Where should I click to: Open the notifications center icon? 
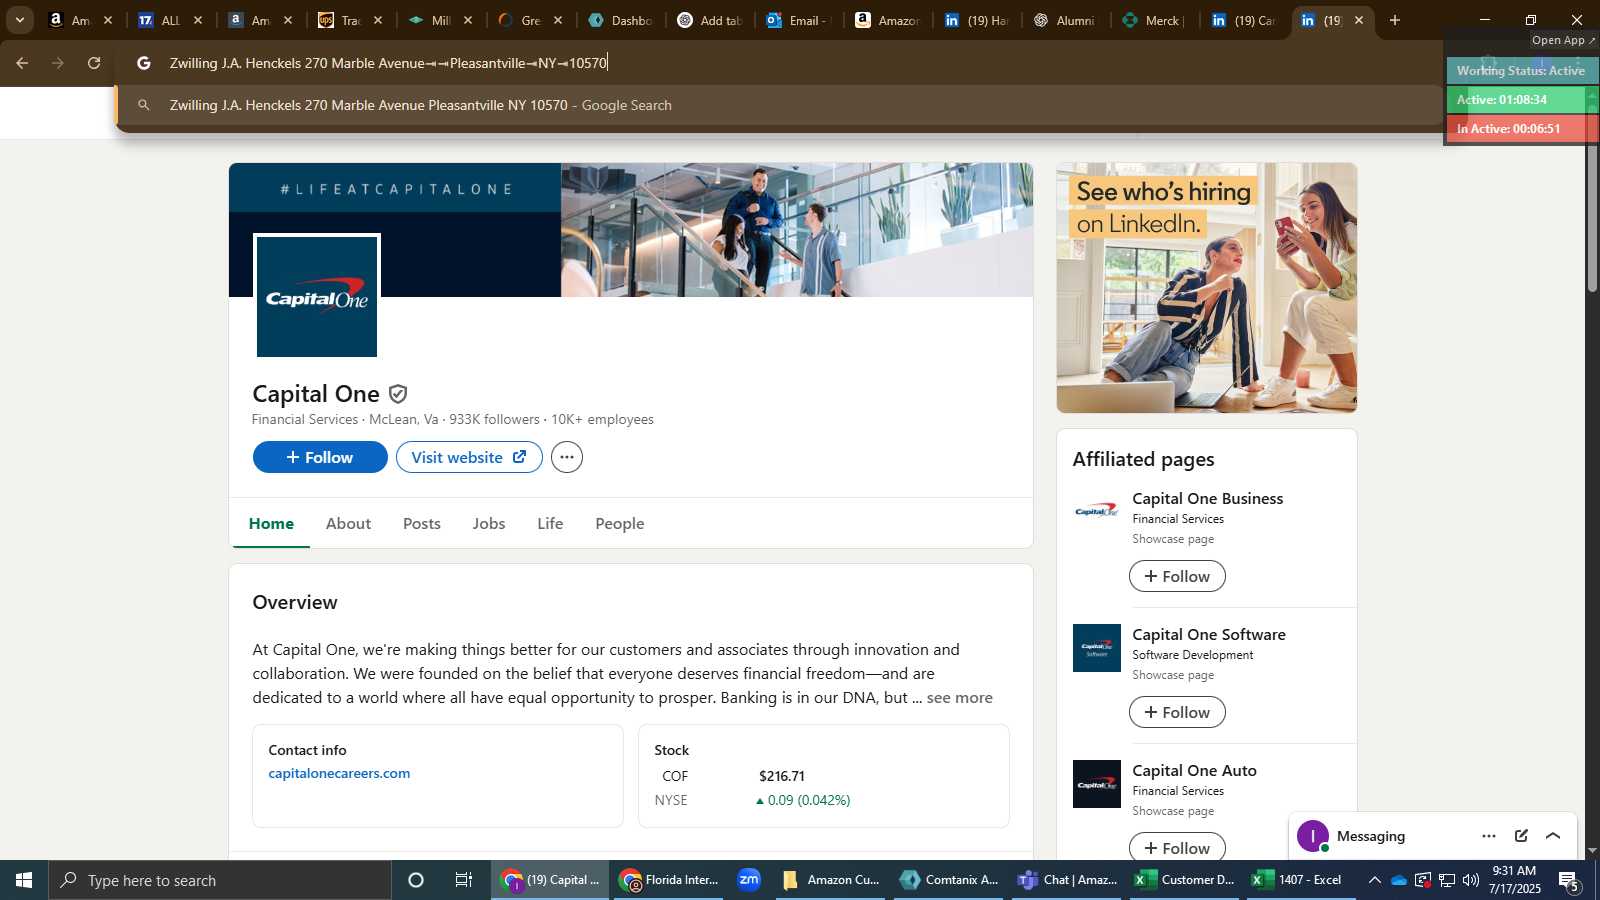1569,881
